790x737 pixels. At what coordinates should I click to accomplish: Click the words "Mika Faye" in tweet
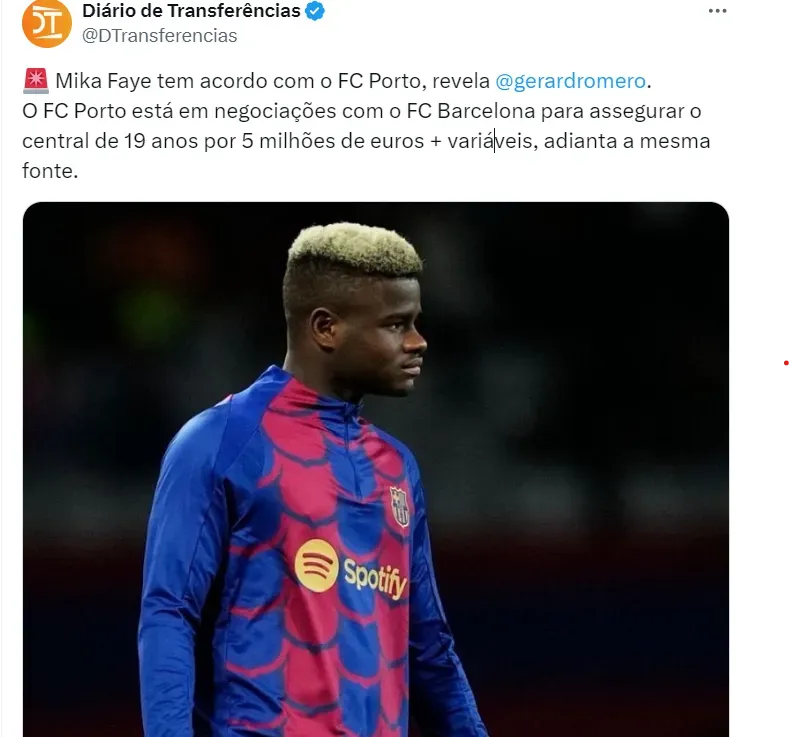click(103, 81)
